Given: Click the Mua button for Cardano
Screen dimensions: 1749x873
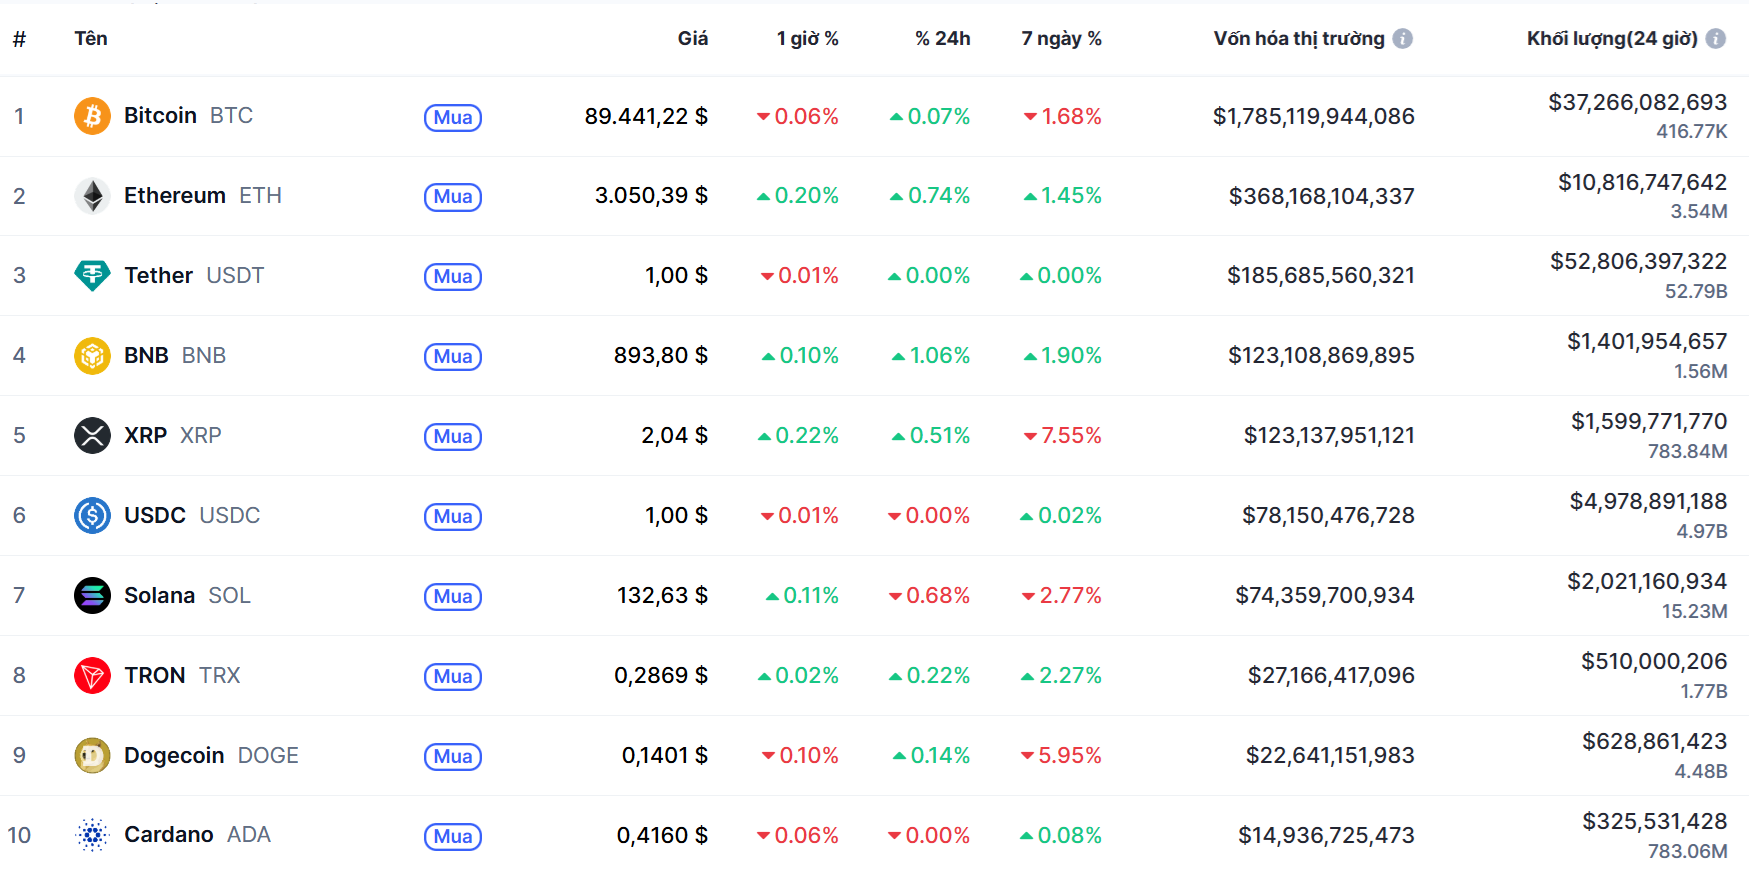Looking at the screenshot, I should coord(453,837).
